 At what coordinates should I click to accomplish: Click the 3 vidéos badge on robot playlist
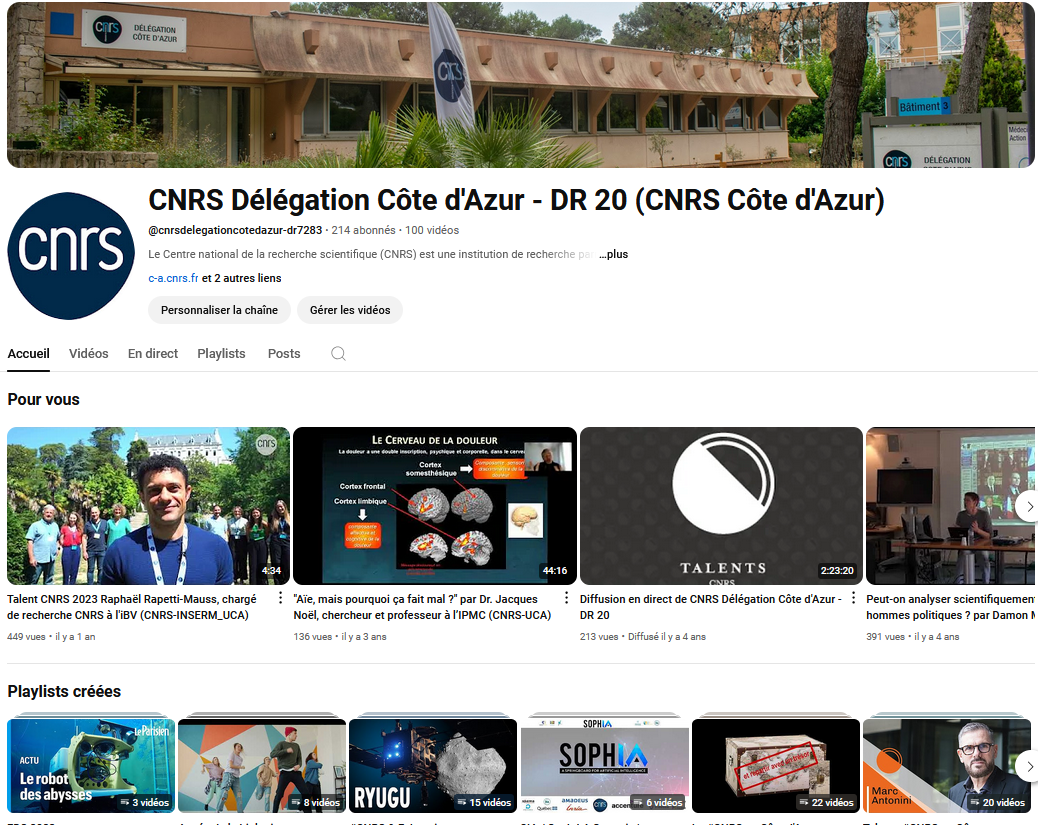[144, 802]
